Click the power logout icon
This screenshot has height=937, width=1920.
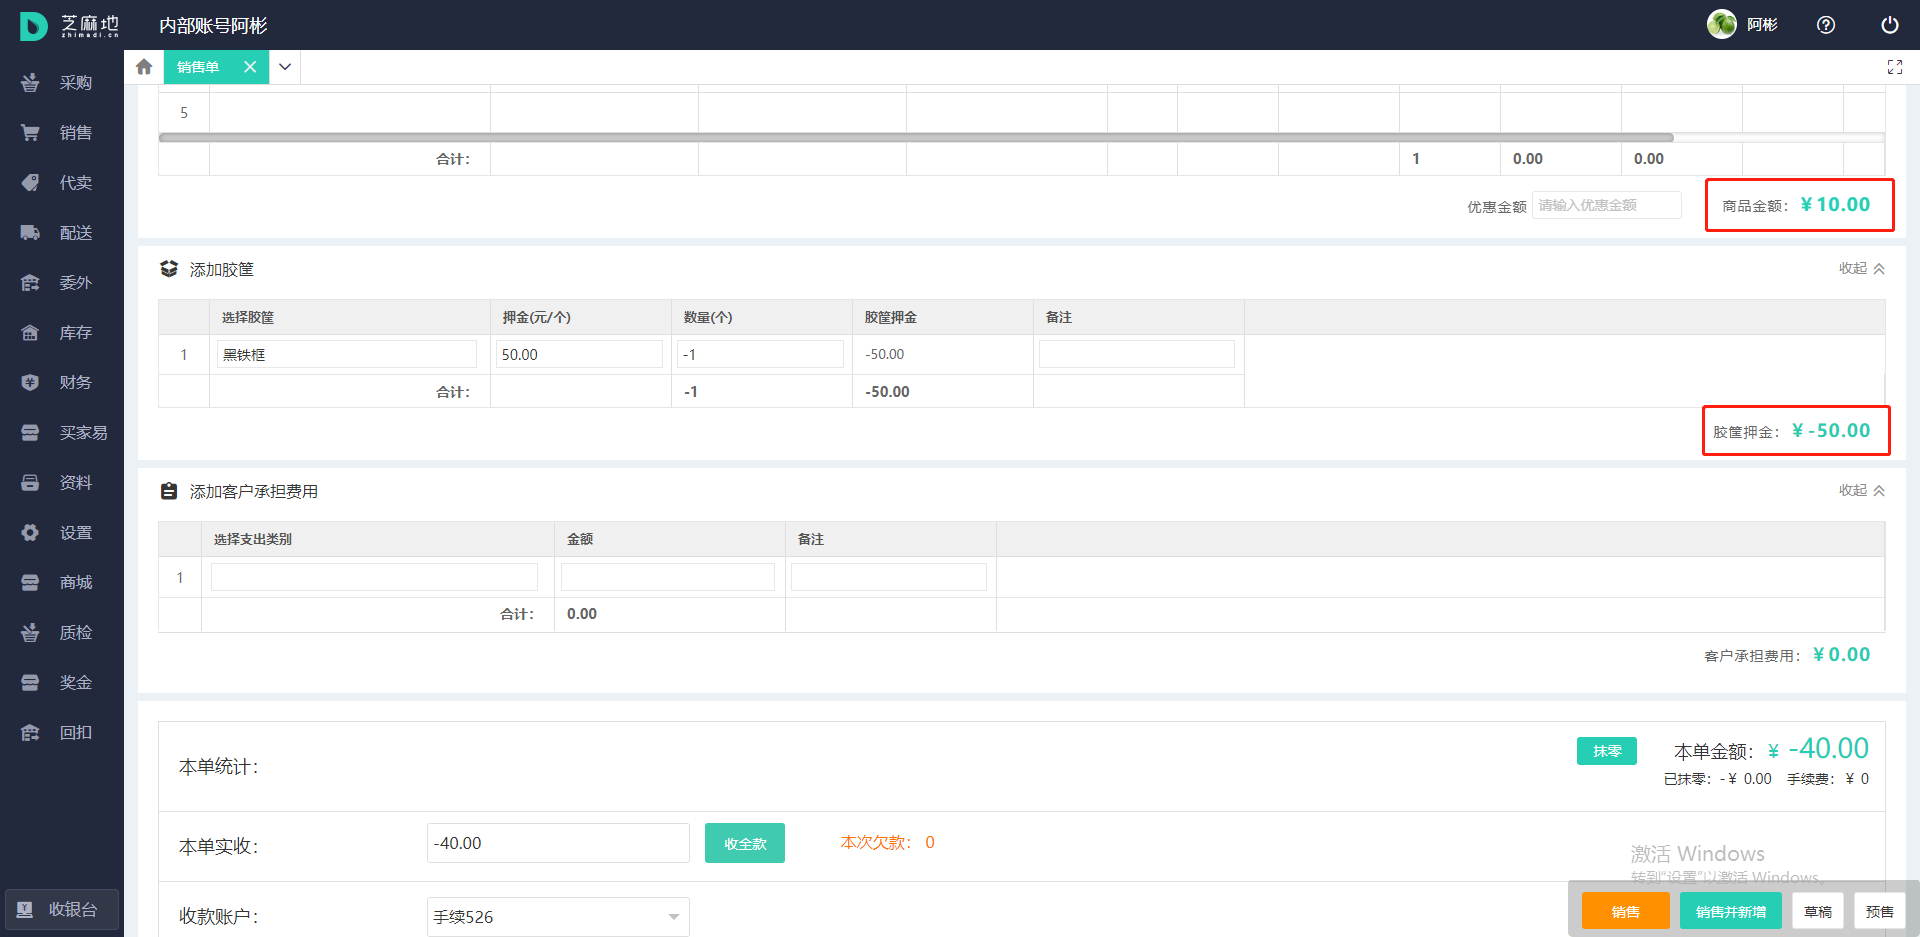click(x=1890, y=25)
